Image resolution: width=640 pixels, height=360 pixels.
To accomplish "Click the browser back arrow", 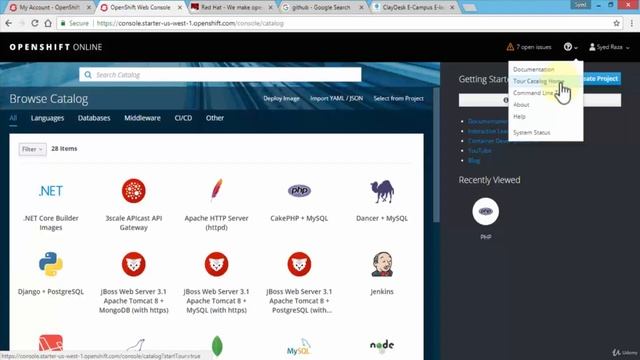I will pos(9,23).
